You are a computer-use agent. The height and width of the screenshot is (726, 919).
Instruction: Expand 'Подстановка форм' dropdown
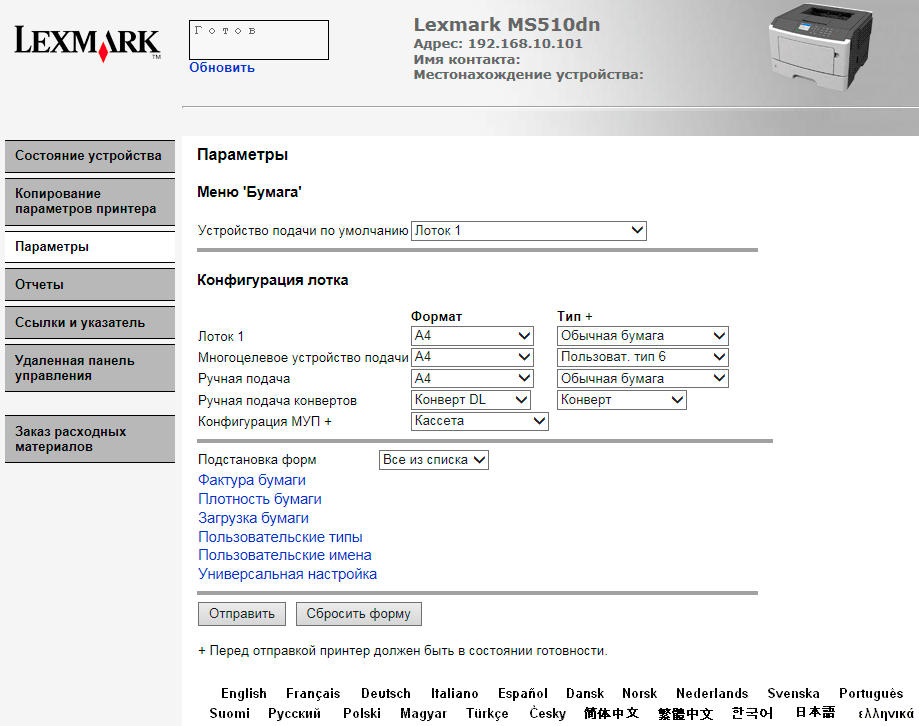[x=434, y=460]
